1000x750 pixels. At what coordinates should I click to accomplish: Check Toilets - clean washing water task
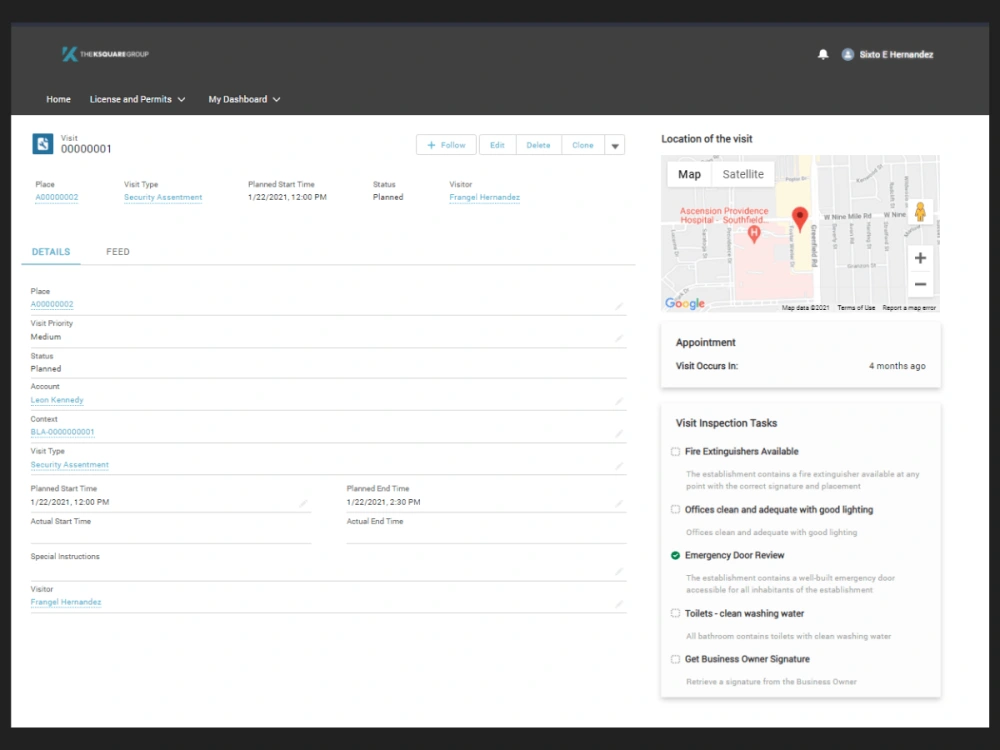(x=675, y=614)
